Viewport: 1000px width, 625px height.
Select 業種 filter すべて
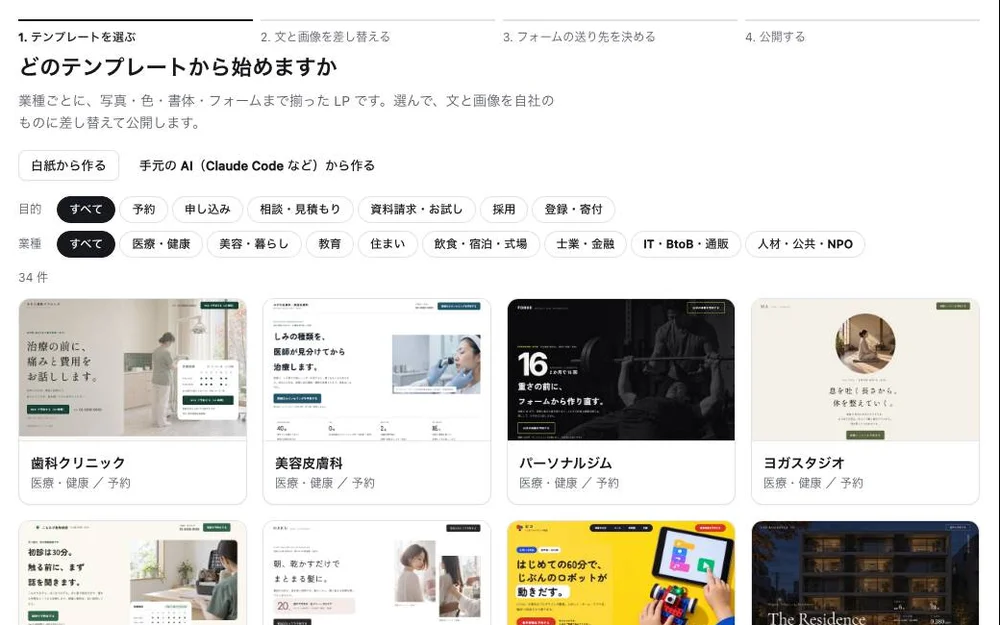pos(86,244)
